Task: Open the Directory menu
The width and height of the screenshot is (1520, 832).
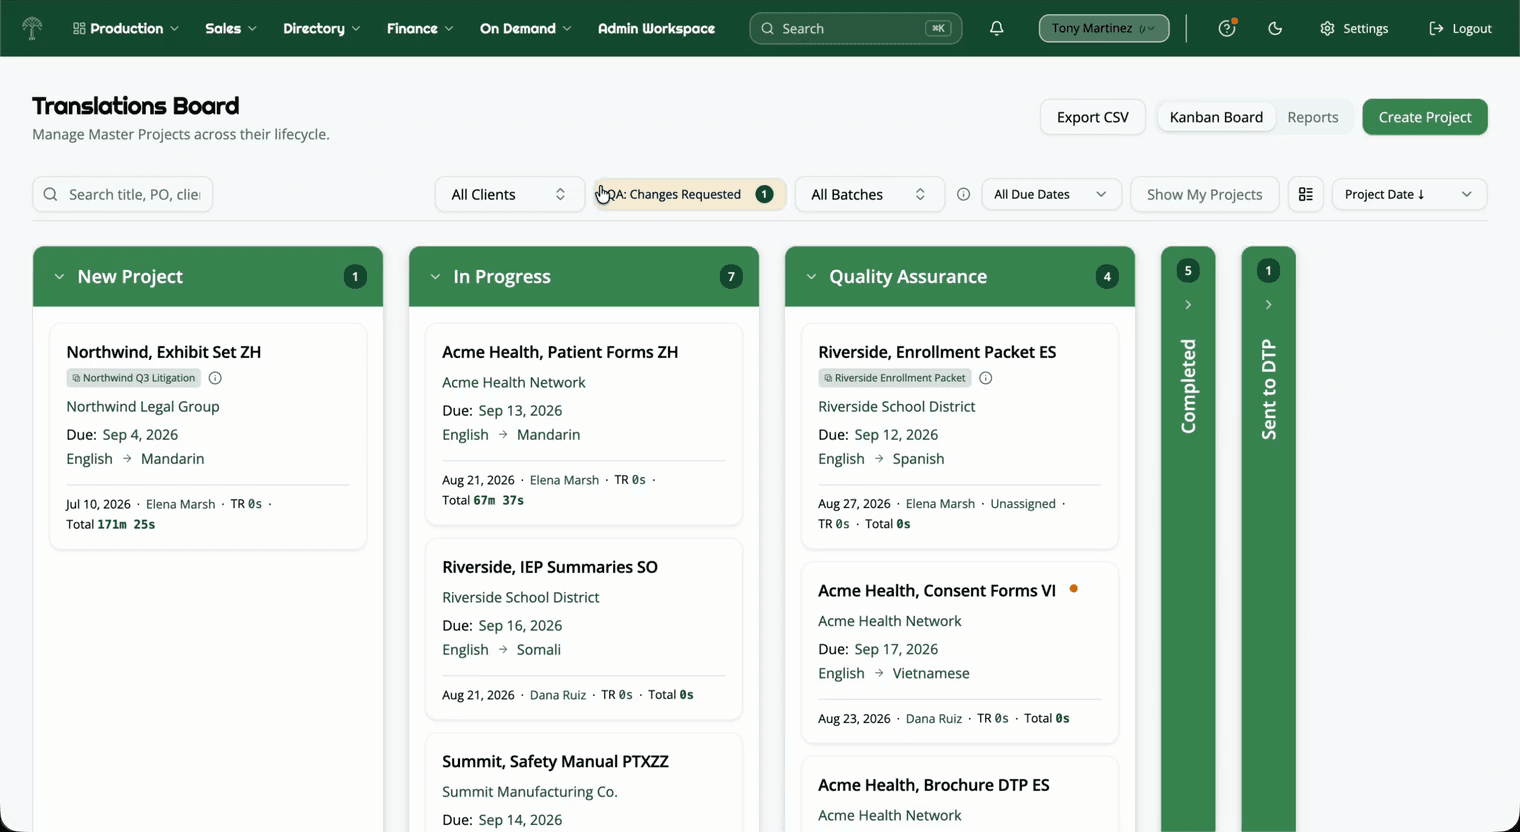Action: [x=322, y=28]
